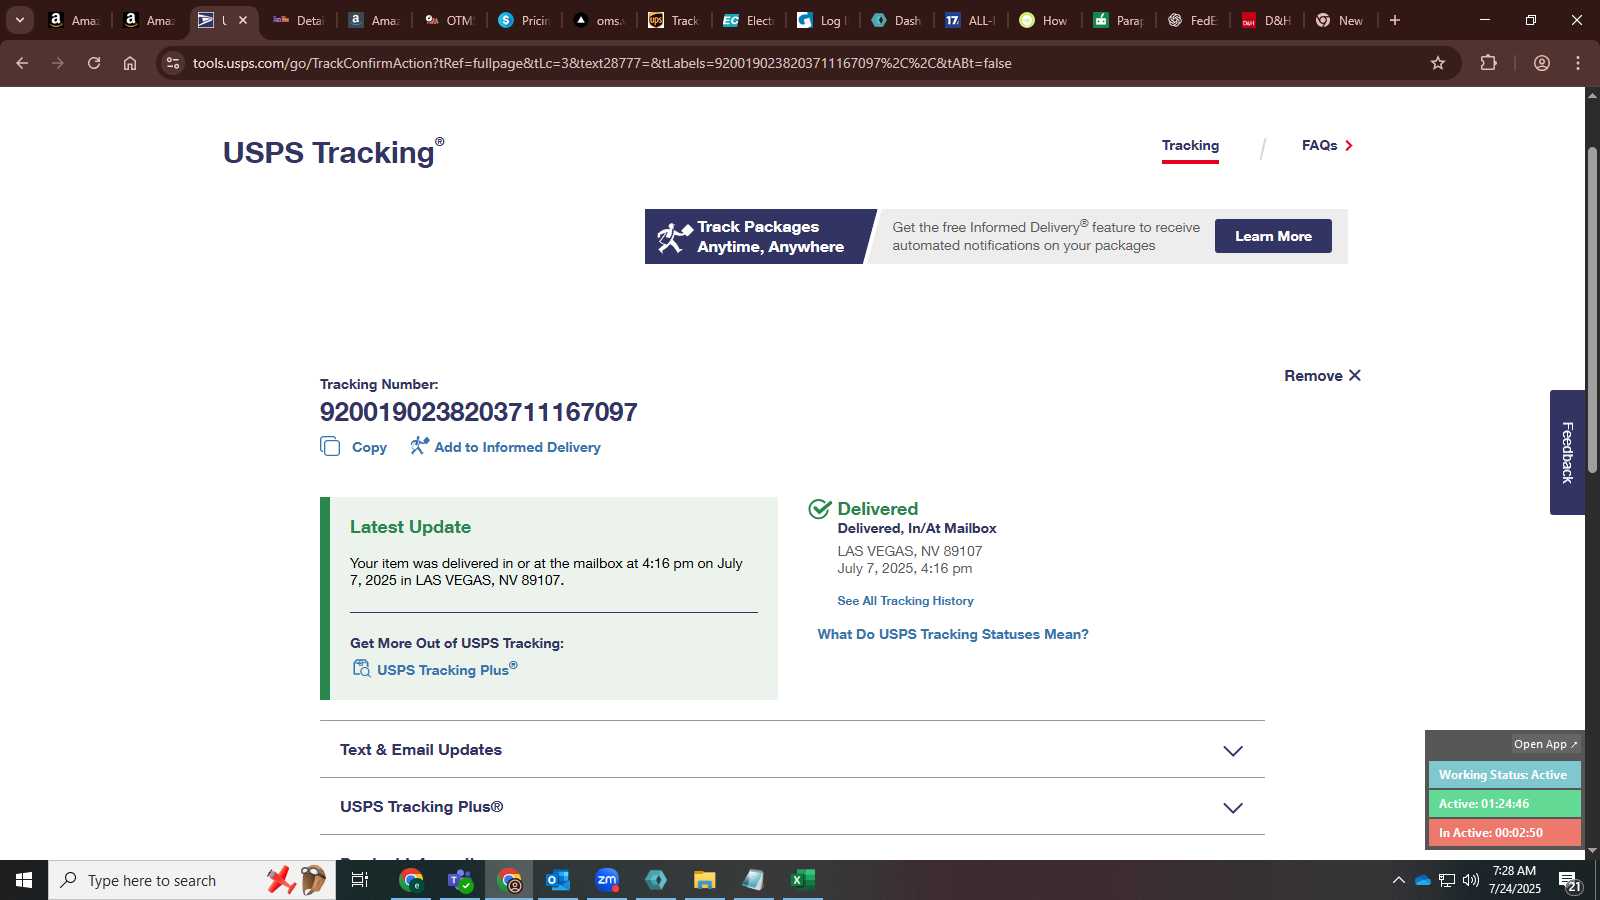Open Outlook from taskbar
This screenshot has height=900, width=1600.
pos(558,880)
